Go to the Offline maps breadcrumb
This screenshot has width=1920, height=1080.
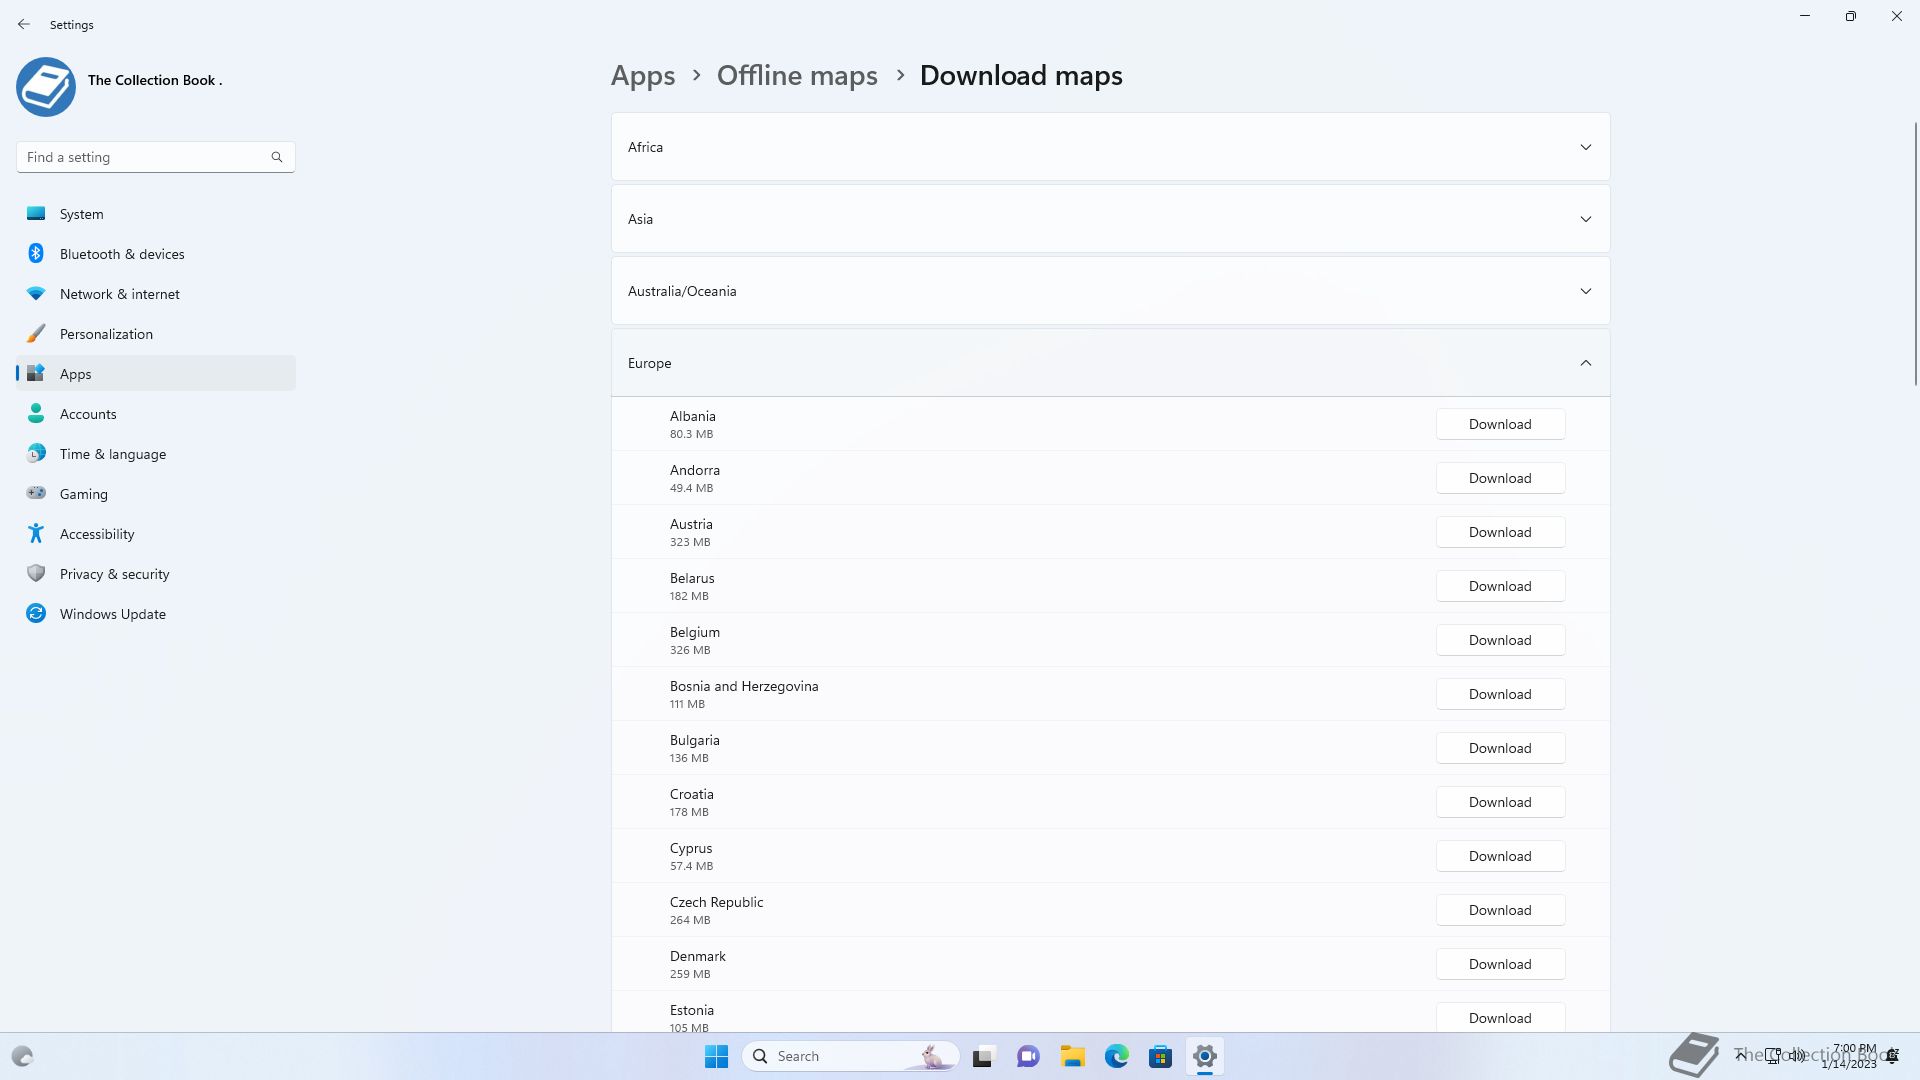797,76
